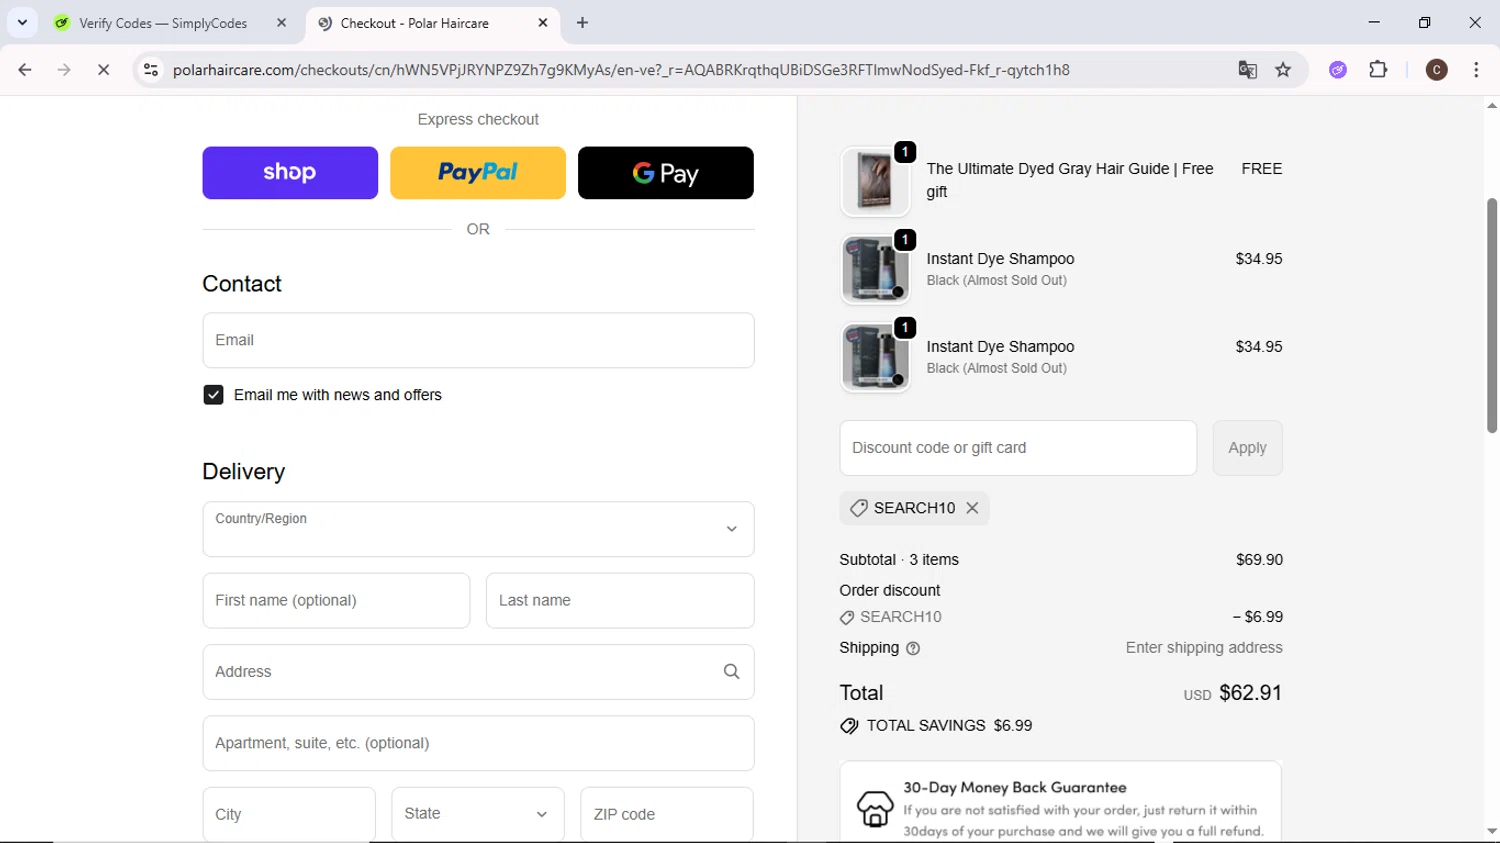Choose Google Pay express checkout
This screenshot has width=1500, height=843.
[666, 173]
